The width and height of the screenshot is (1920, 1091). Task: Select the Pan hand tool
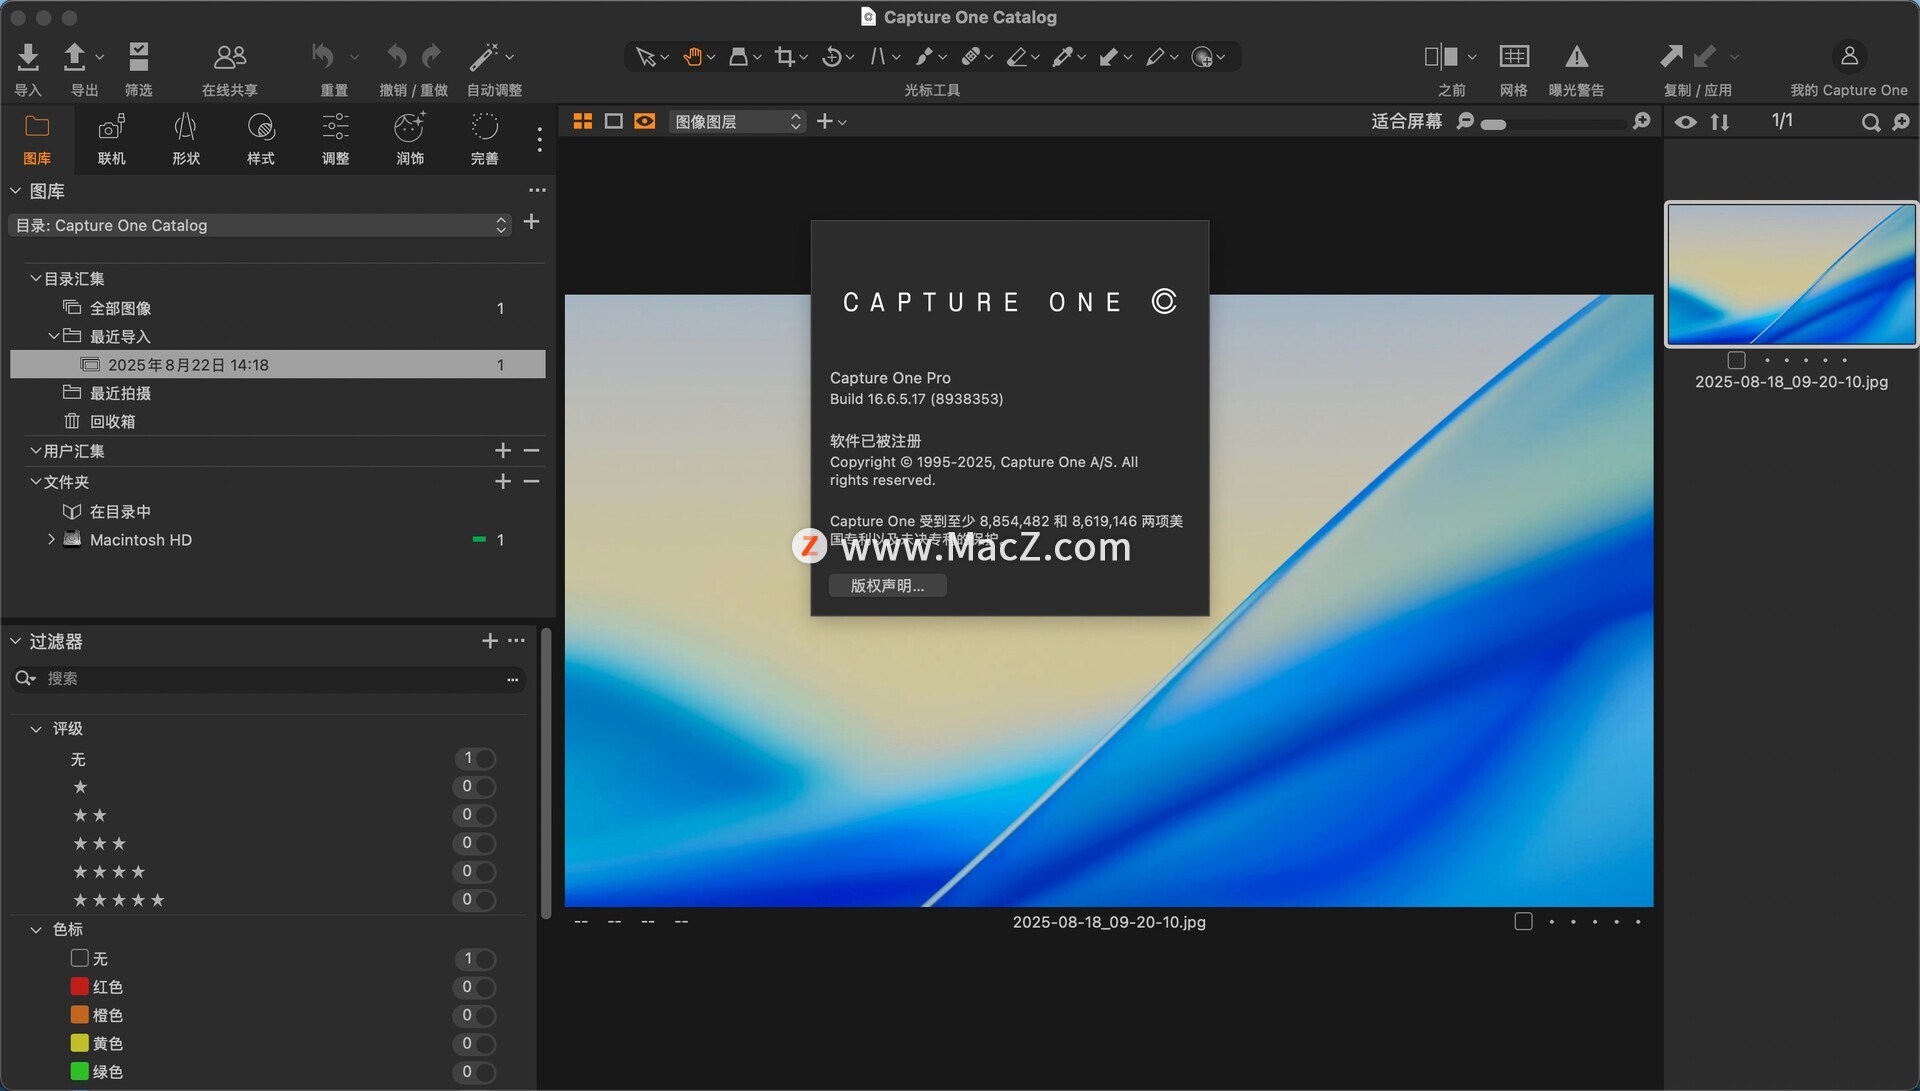(692, 57)
